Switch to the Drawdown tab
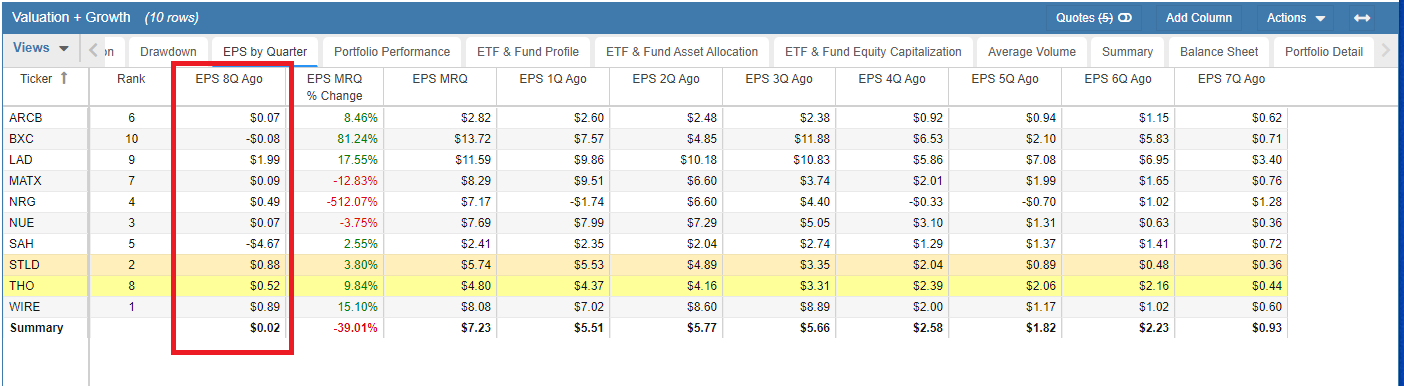 (169, 52)
